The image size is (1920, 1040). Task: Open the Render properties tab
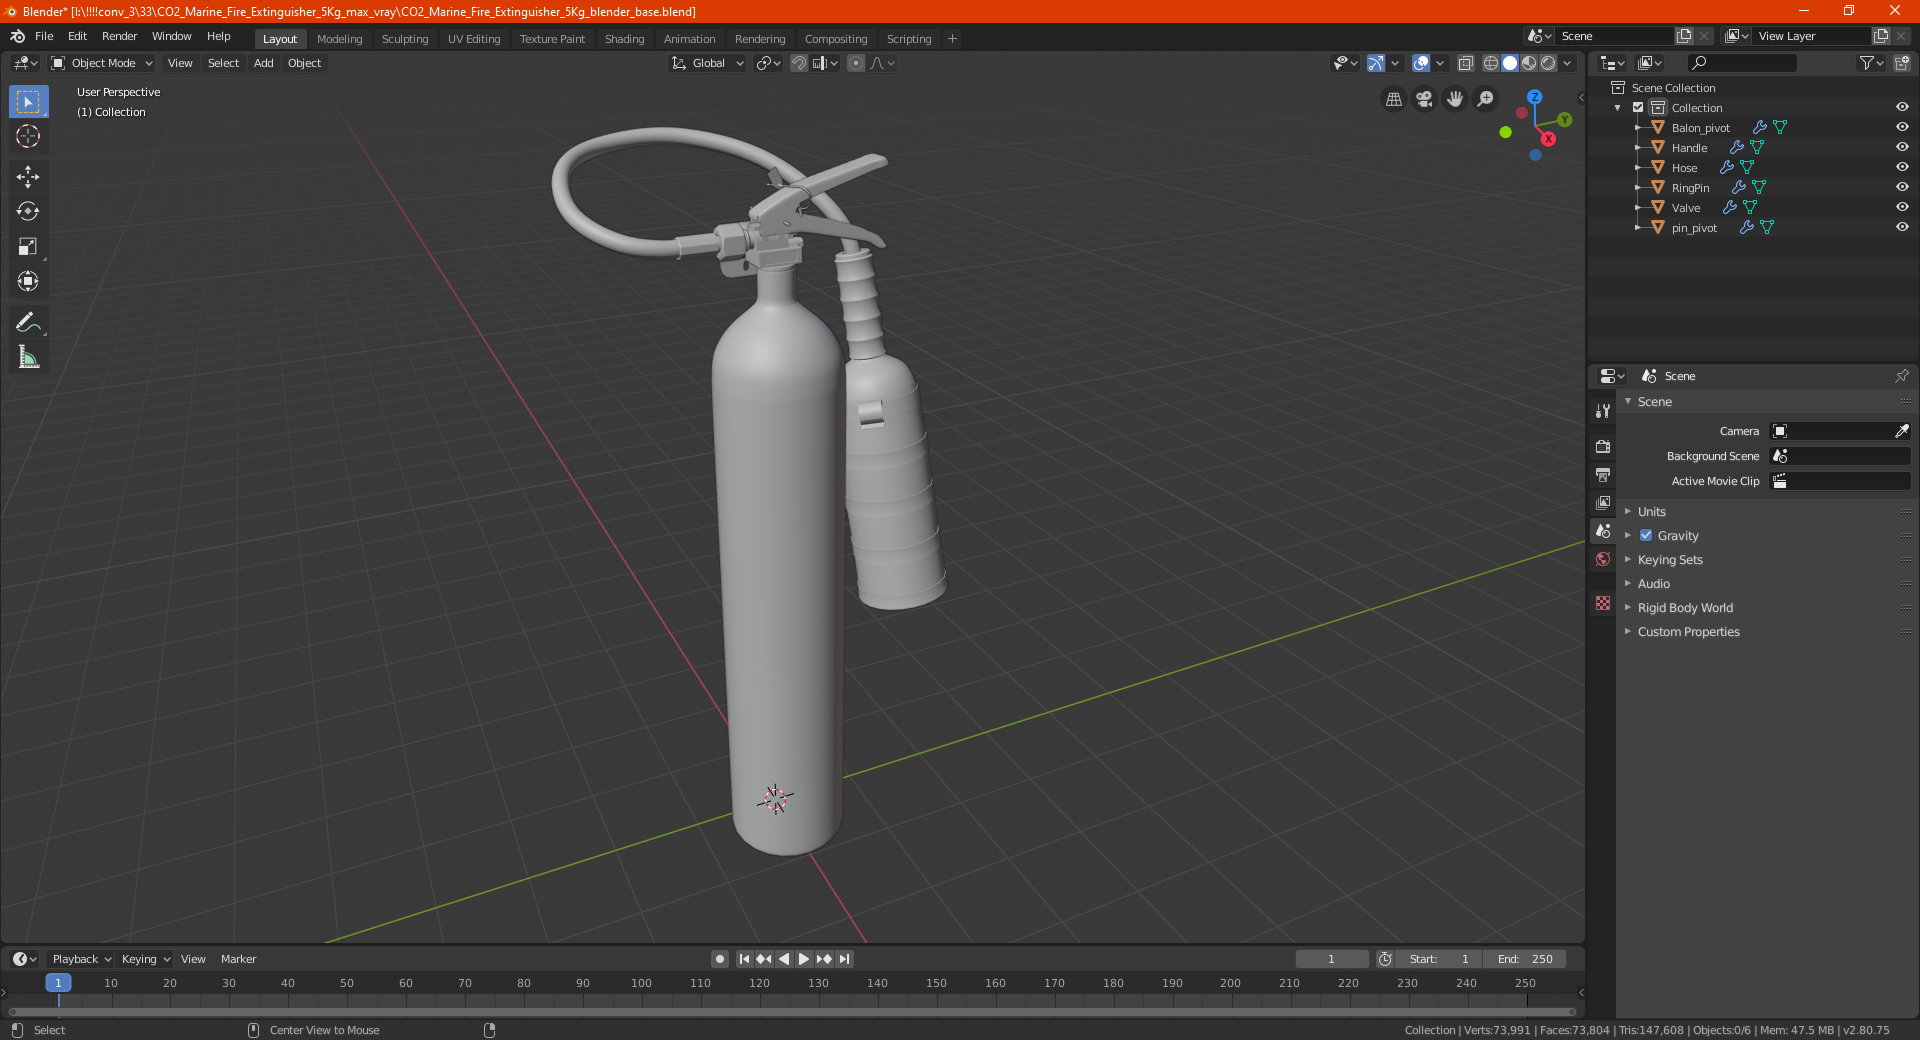(1603, 446)
